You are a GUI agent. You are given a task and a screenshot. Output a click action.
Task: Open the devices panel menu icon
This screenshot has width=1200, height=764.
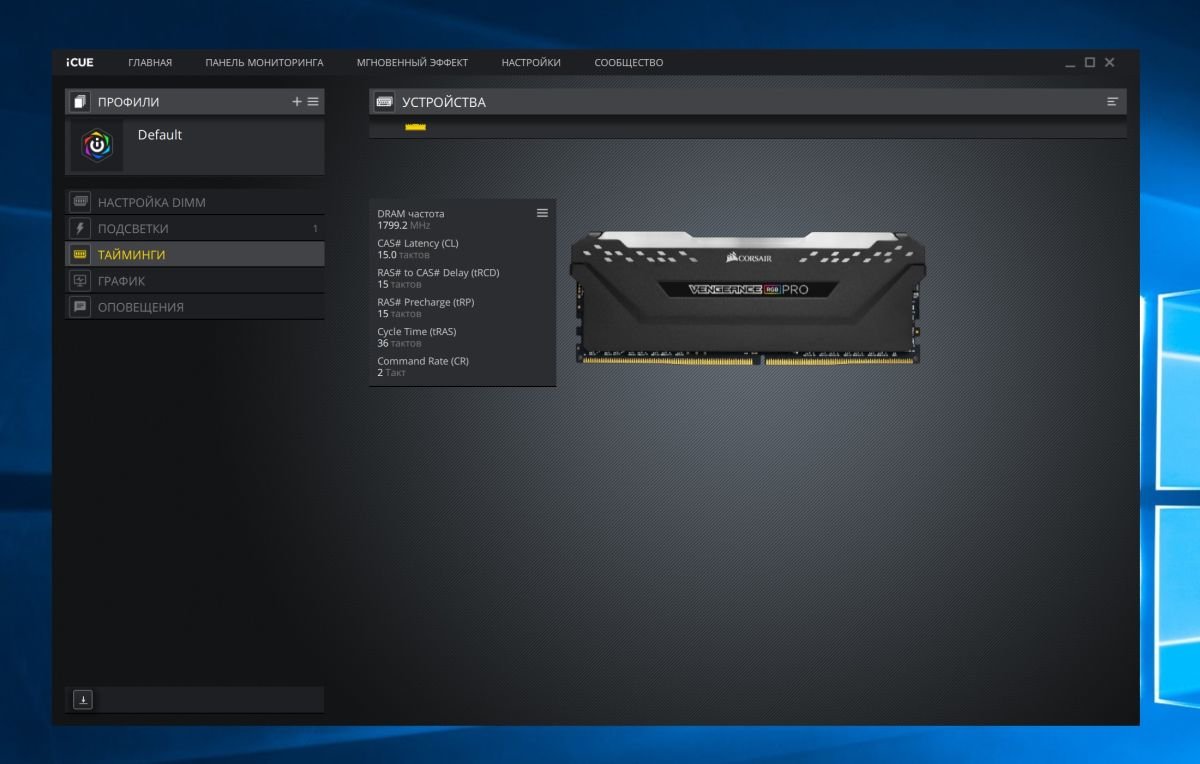pyautogui.click(x=1112, y=102)
